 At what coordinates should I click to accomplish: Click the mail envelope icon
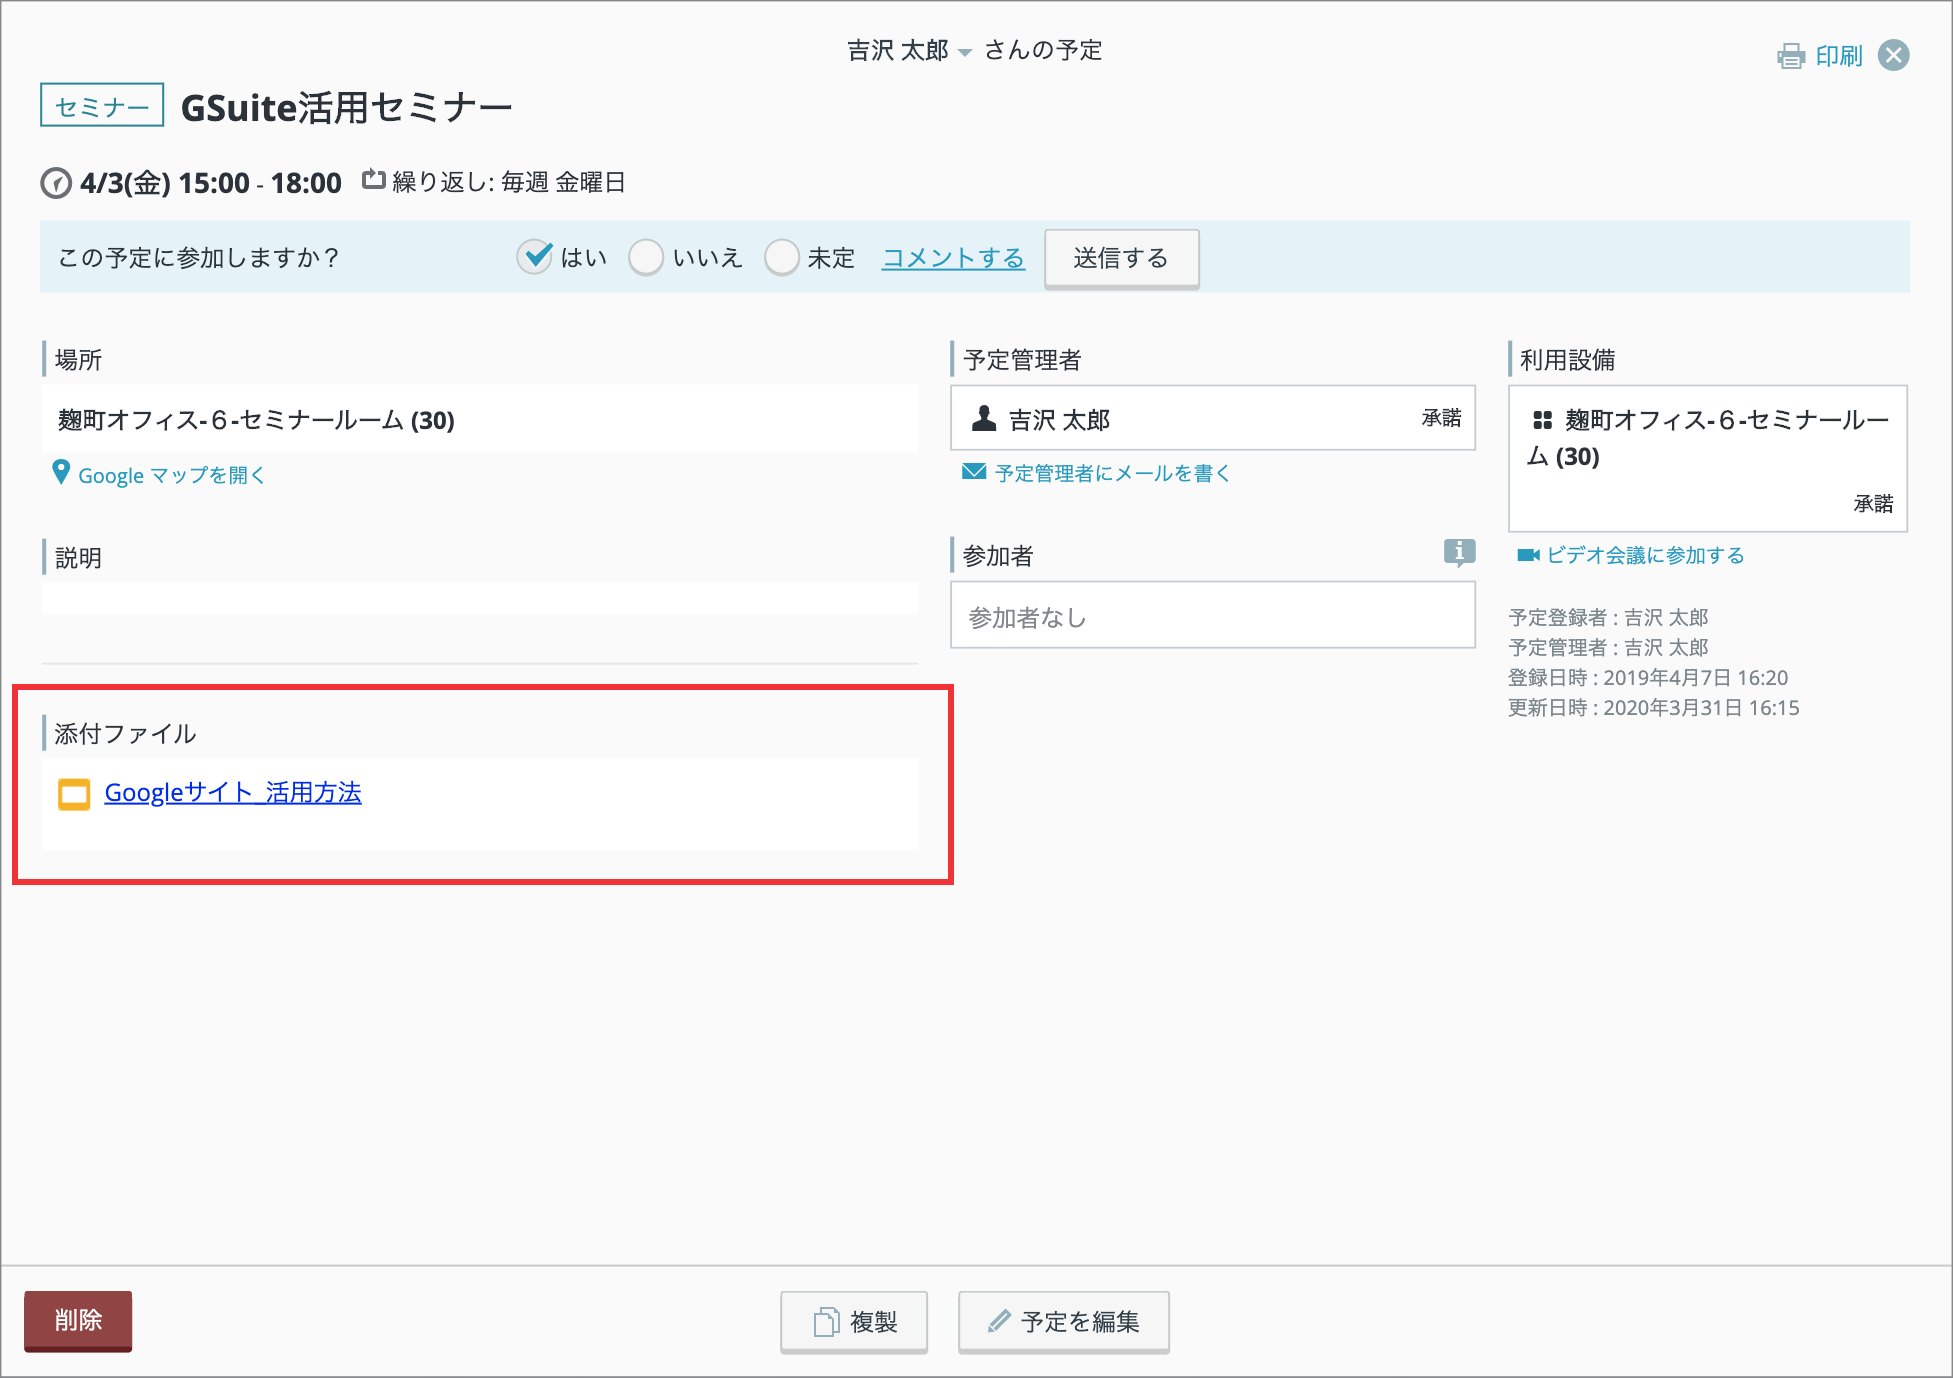(974, 472)
